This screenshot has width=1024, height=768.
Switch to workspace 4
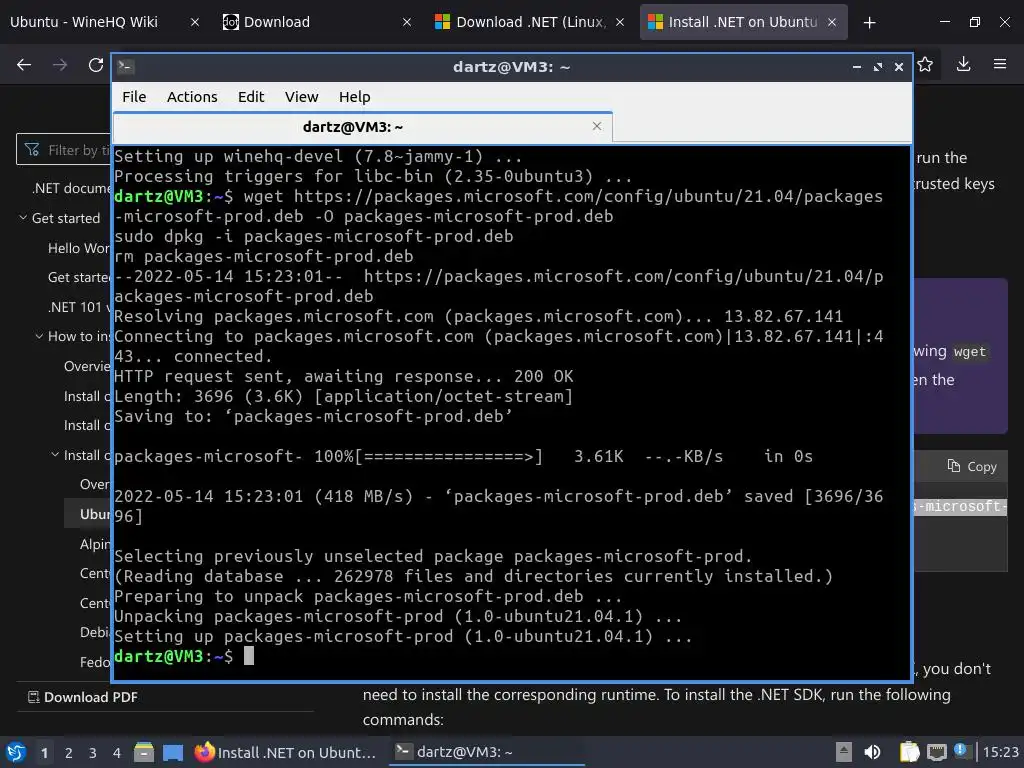tap(117, 753)
